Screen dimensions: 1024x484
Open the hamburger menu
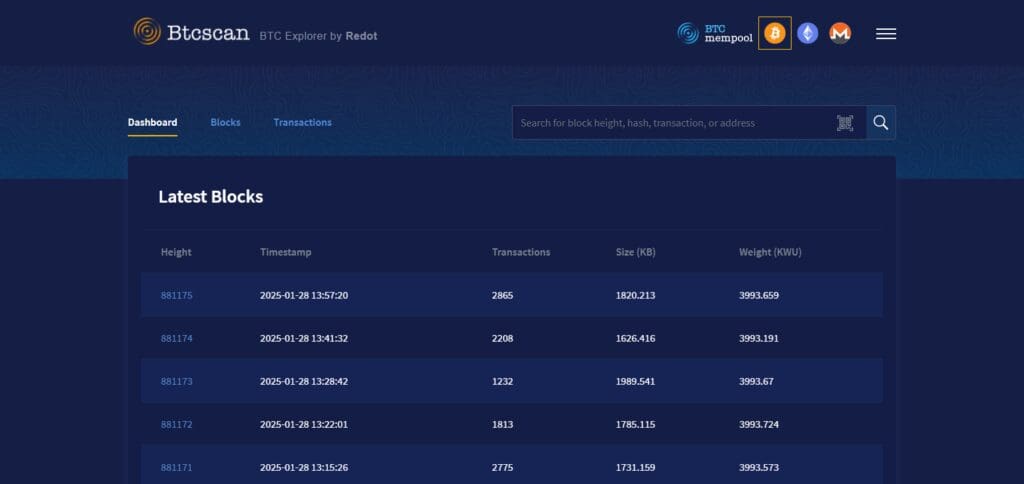tap(886, 34)
